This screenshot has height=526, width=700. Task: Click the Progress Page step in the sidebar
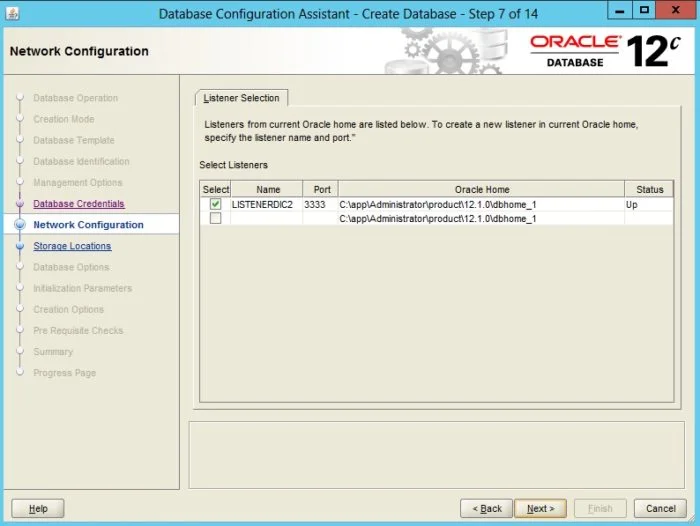click(64, 373)
